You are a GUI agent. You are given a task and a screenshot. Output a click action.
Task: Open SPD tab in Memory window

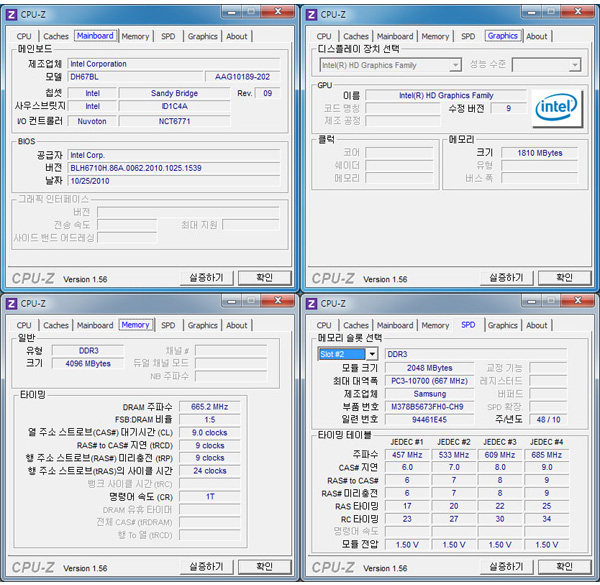coord(168,325)
